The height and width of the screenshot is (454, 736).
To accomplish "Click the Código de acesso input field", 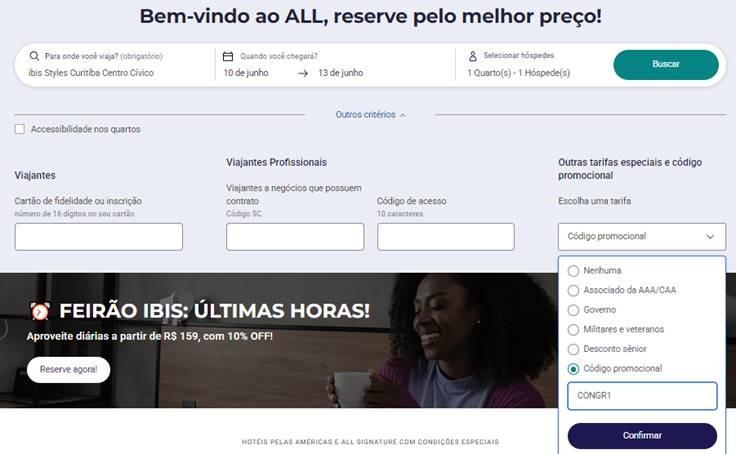I will (445, 237).
